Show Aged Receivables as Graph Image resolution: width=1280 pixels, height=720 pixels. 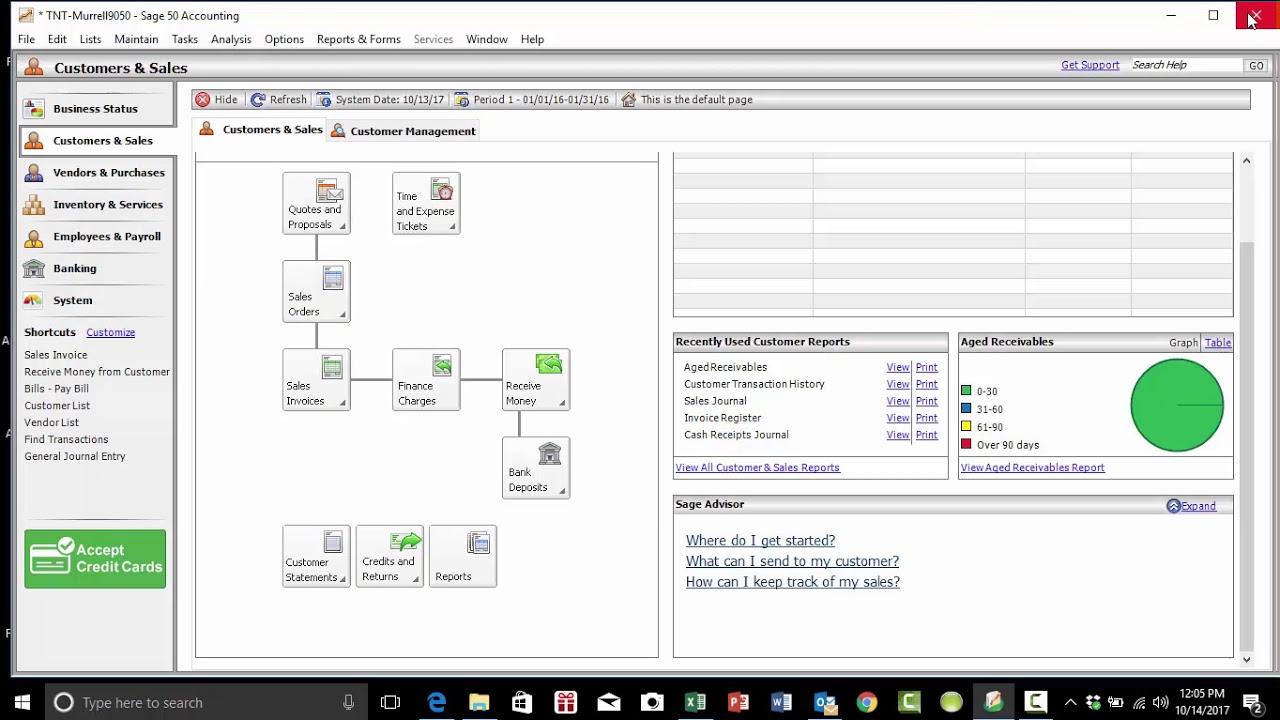pos(1183,343)
